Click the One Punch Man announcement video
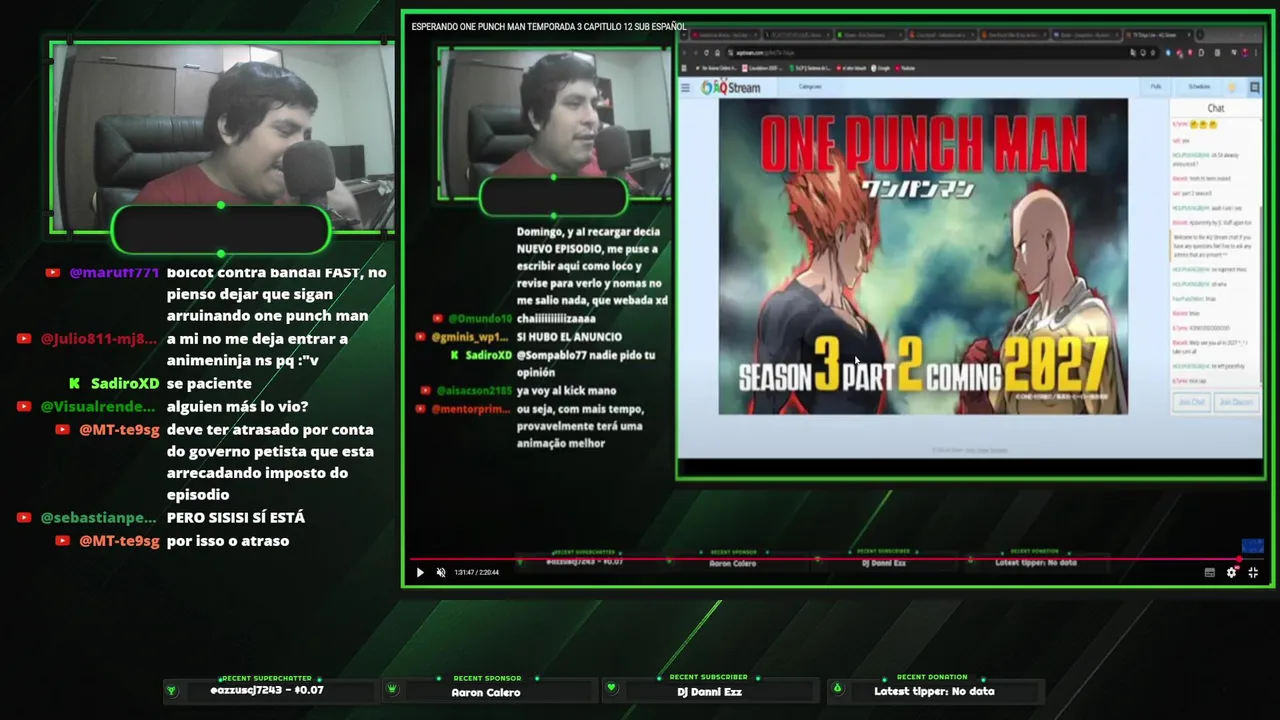 coord(923,256)
